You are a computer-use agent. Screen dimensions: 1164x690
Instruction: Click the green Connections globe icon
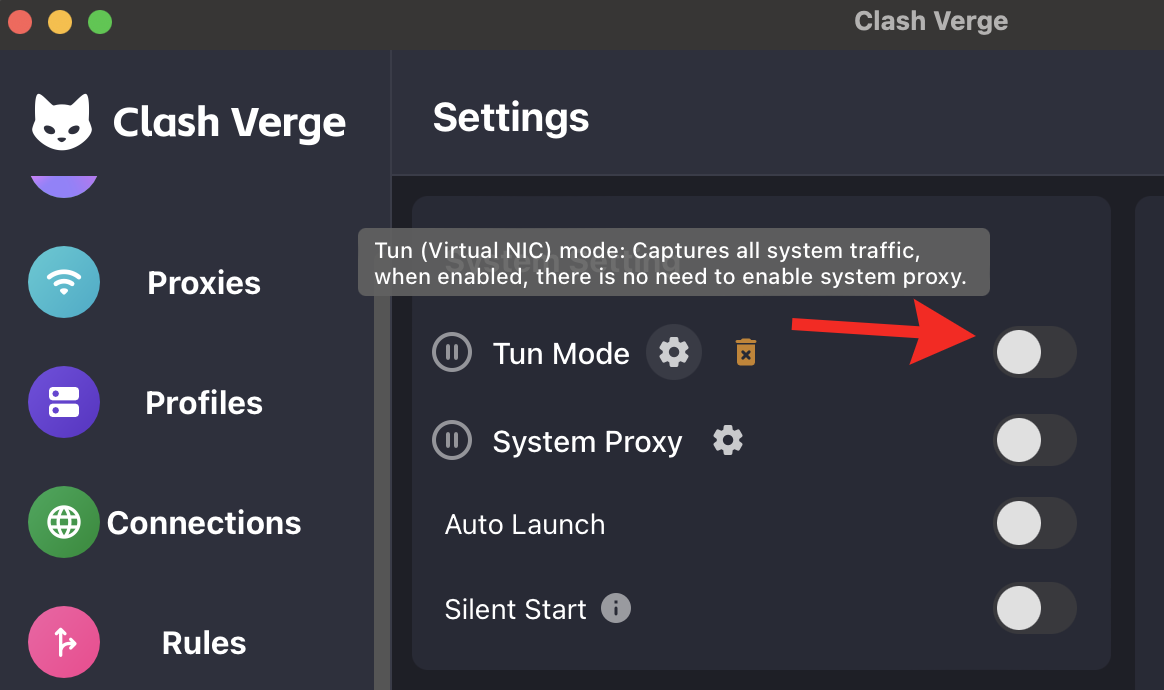click(64, 522)
